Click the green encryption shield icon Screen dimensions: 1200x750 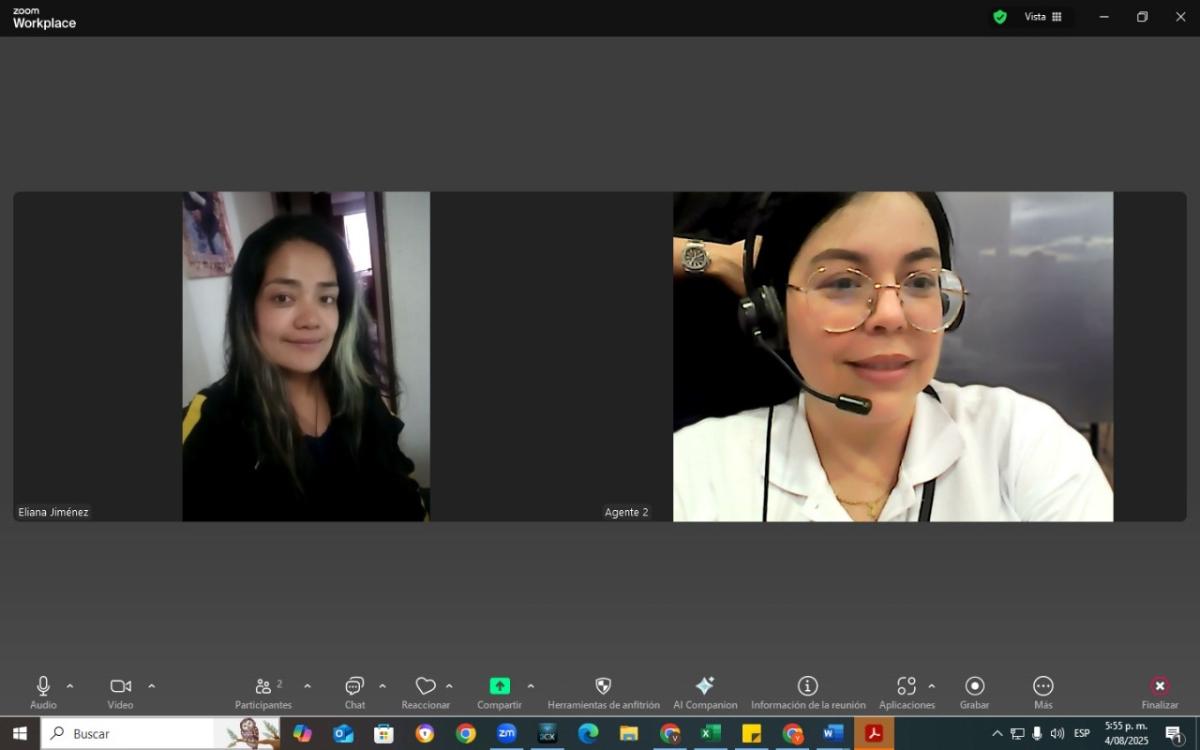click(999, 17)
